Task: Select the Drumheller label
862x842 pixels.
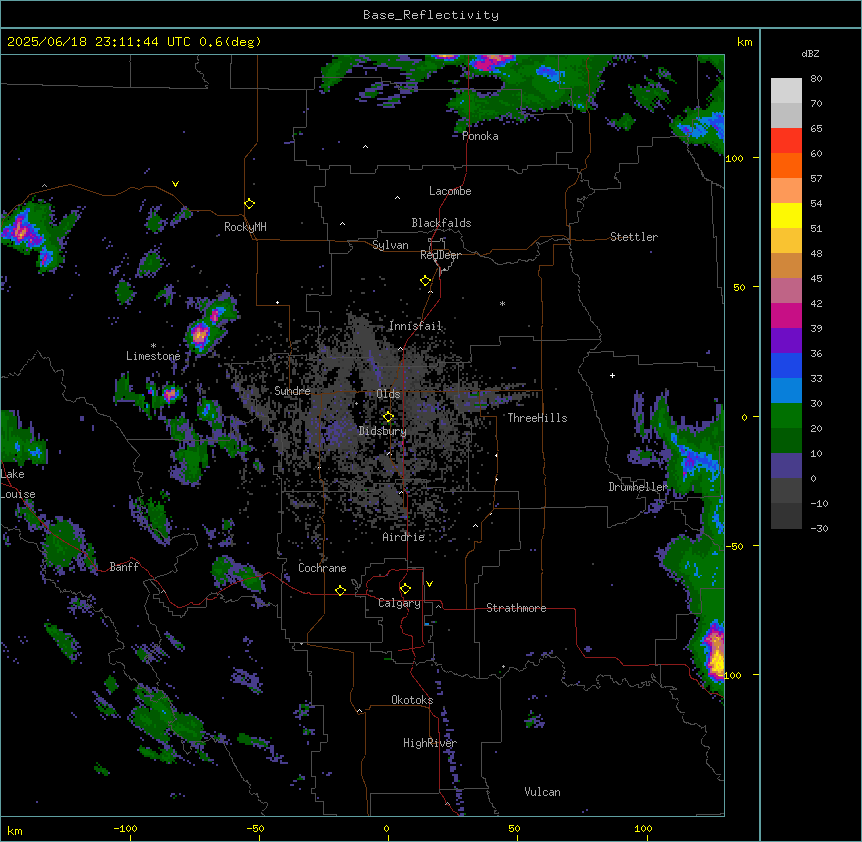Action: click(x=638, y=487)
